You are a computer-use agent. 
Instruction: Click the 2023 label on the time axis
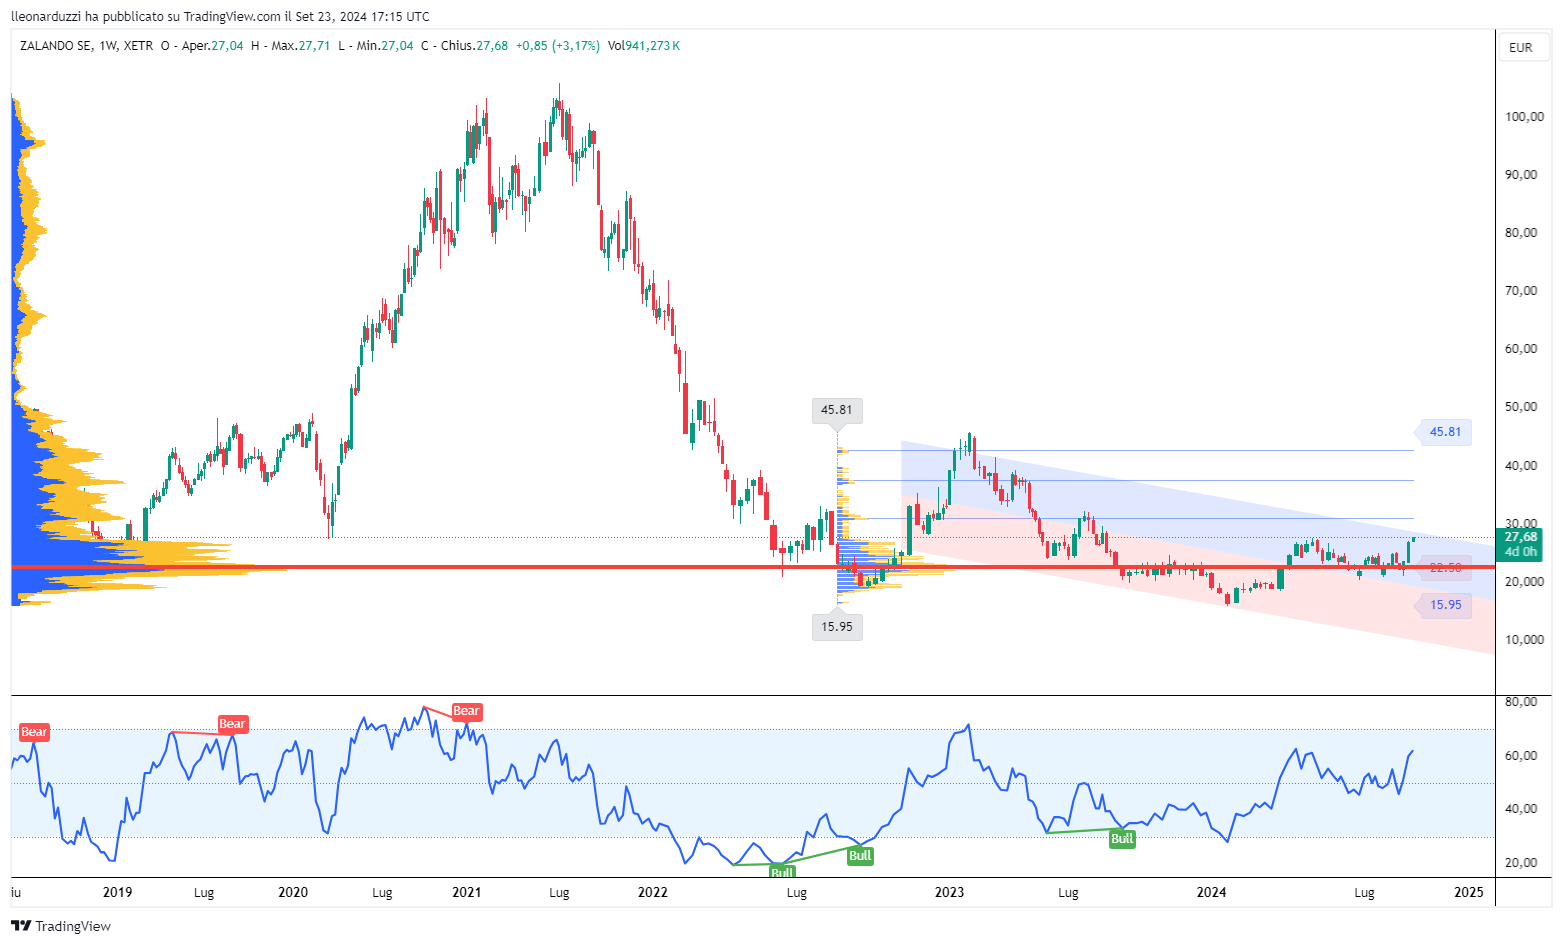(949, 892)
